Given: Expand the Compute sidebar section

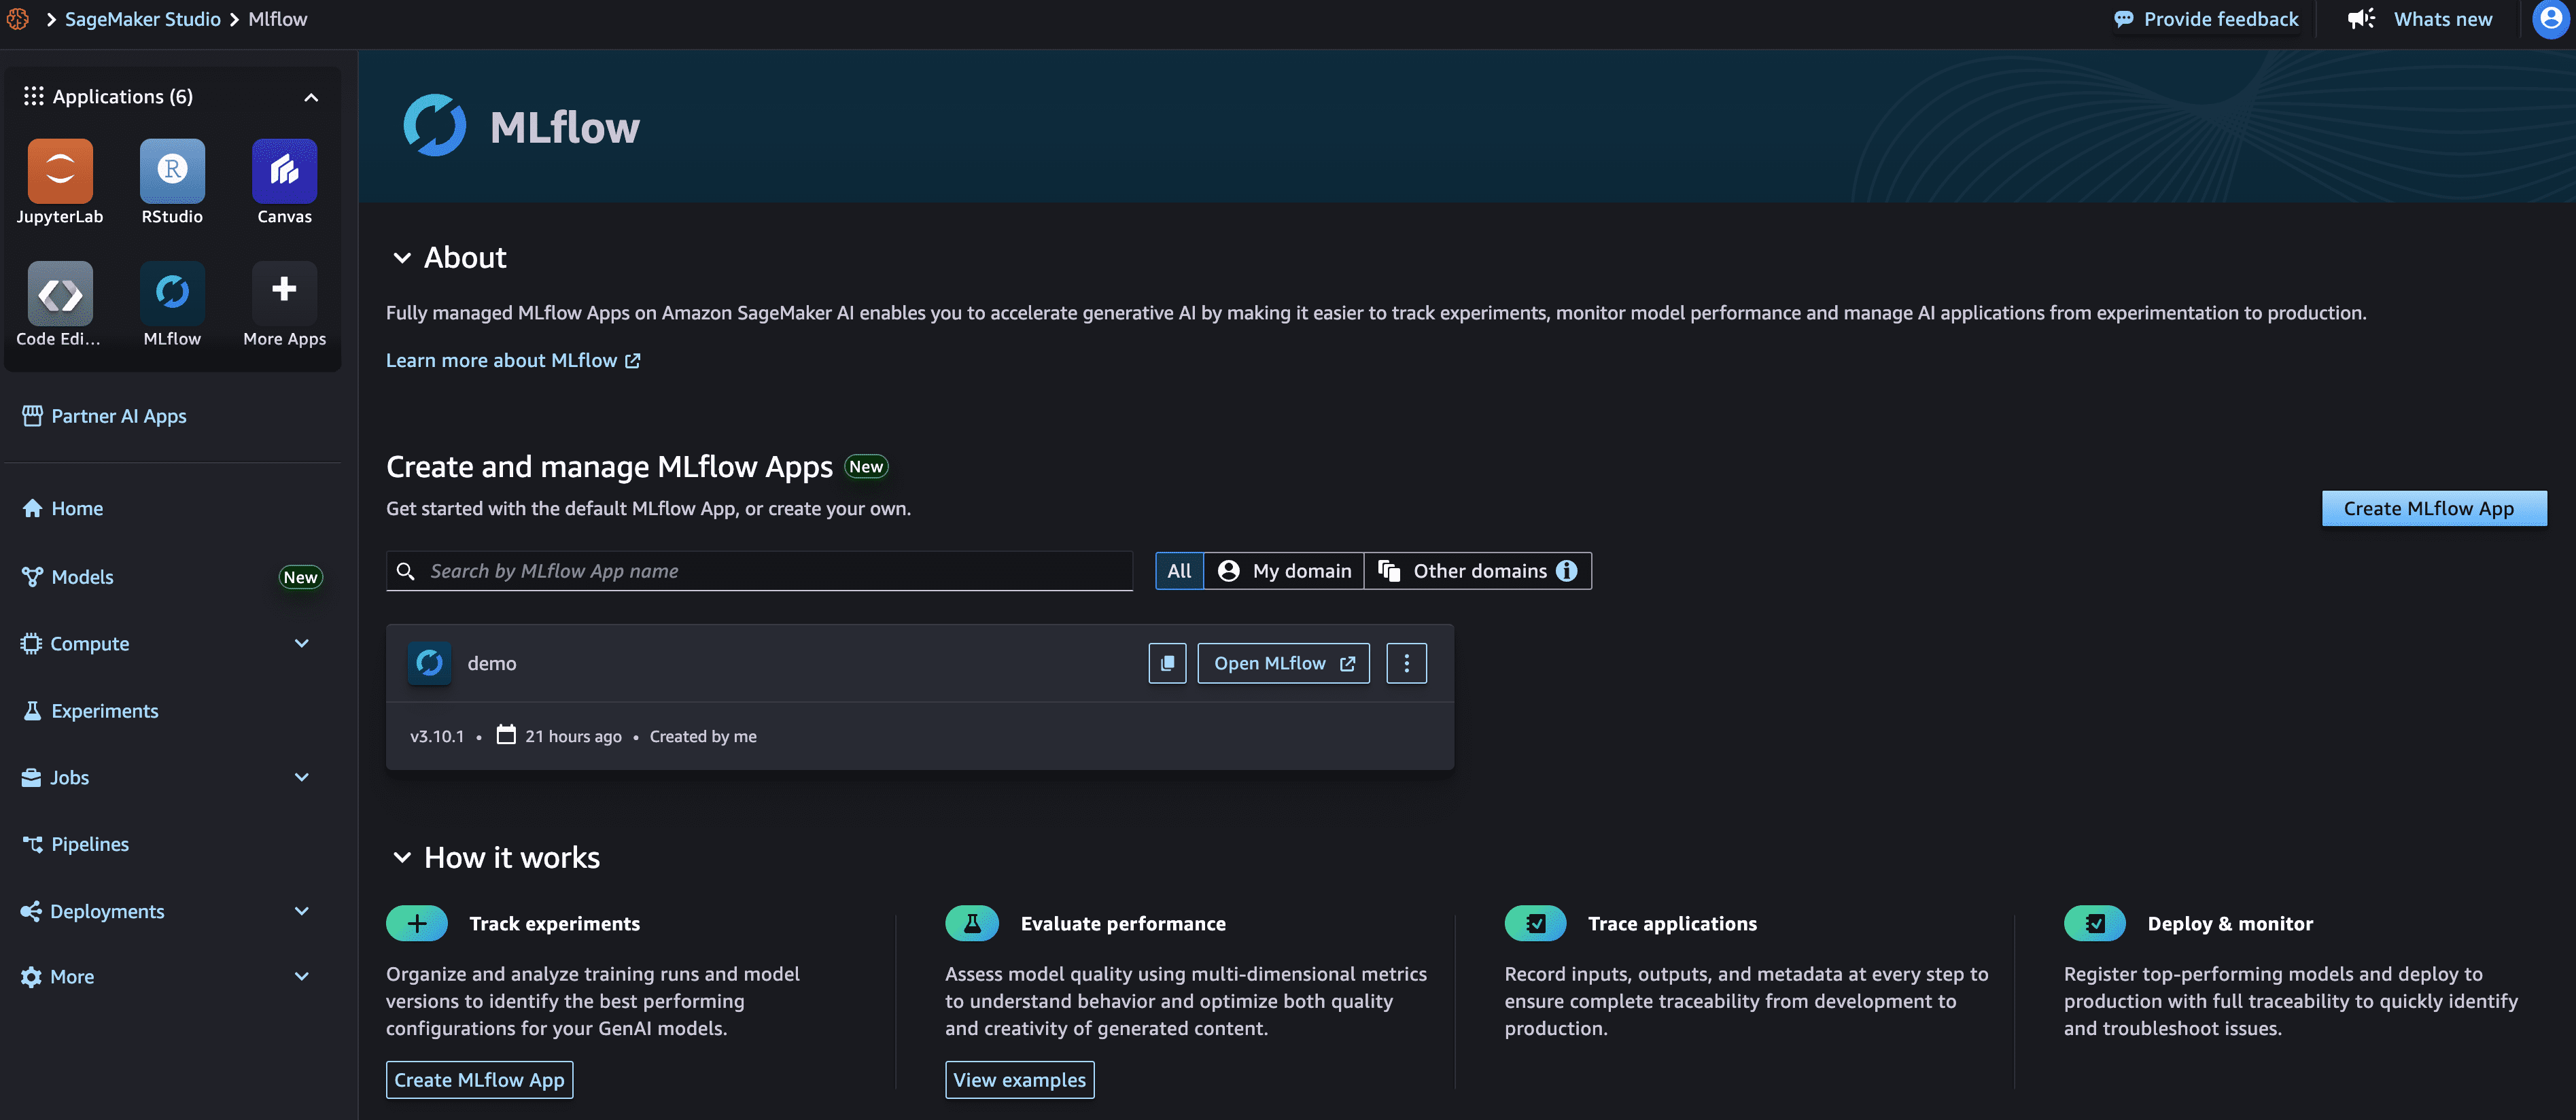Looking at the screenshot, I should pos(302,643).
